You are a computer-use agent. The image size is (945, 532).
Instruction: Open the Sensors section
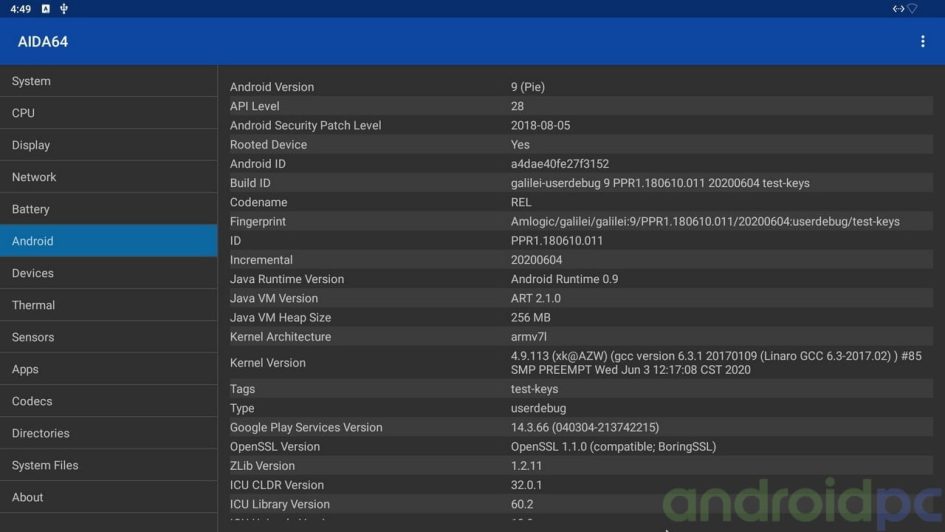point(108,337)
